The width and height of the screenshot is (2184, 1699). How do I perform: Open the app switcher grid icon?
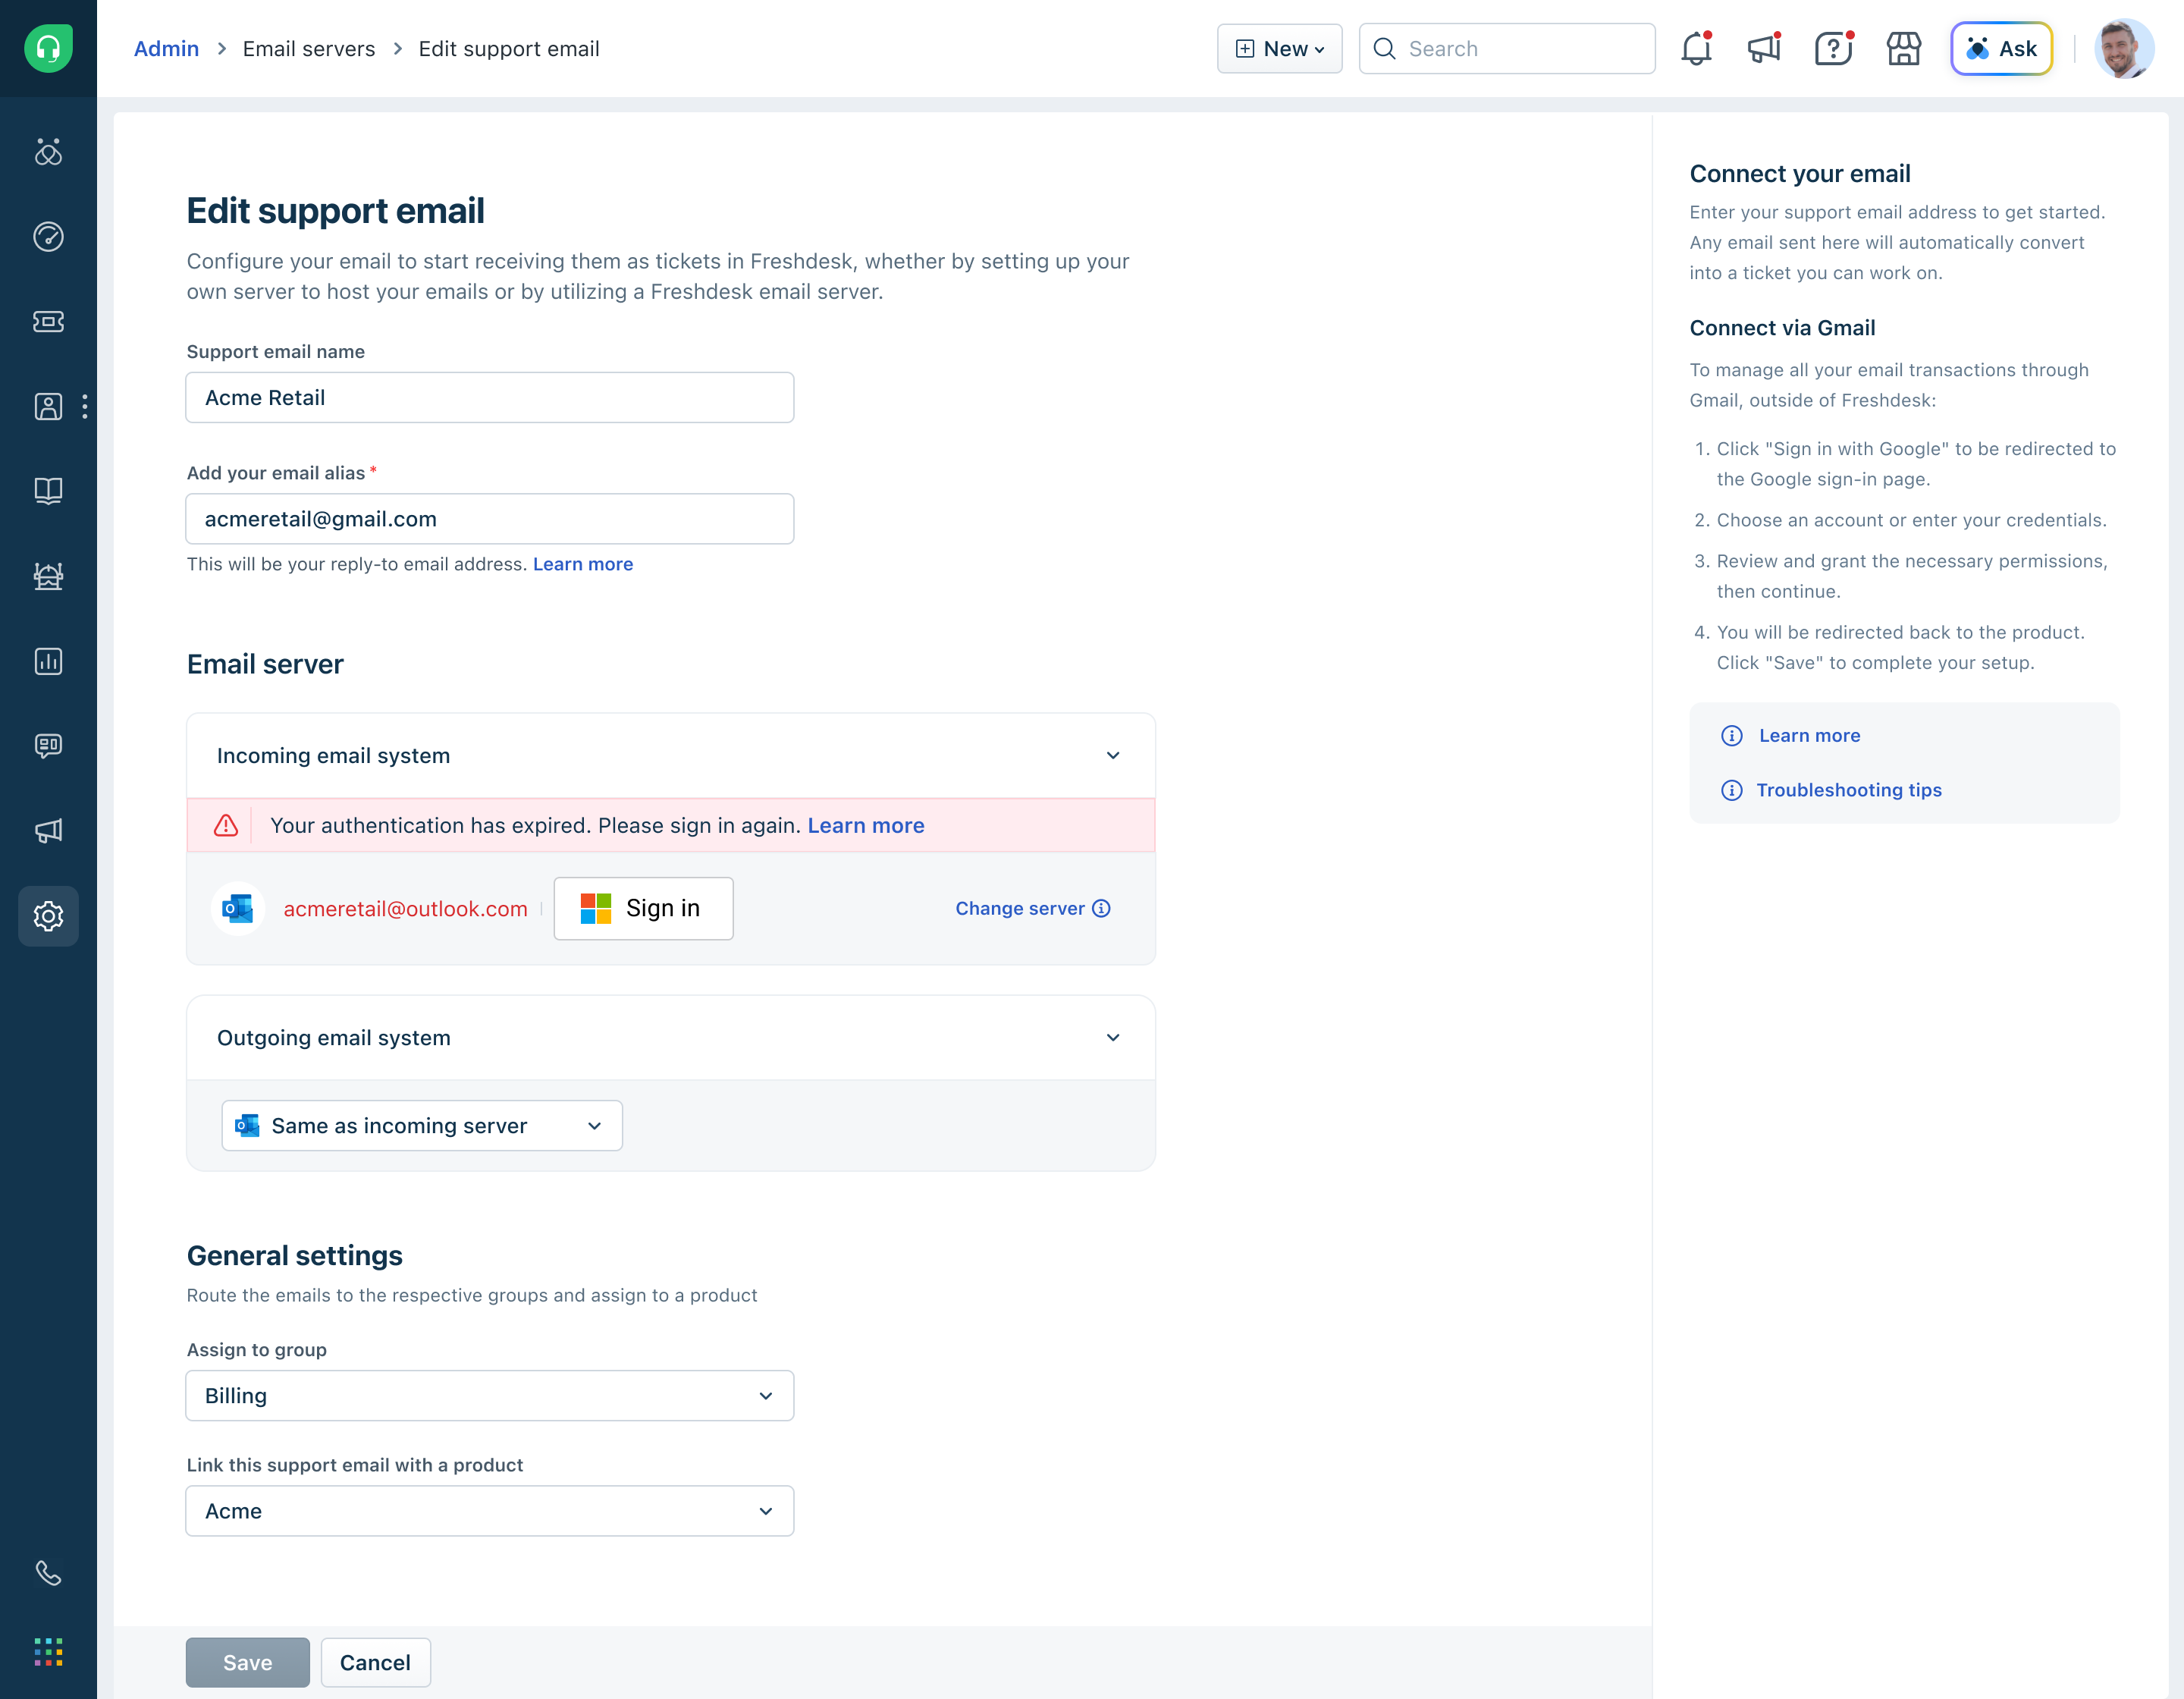[48, 1652]
